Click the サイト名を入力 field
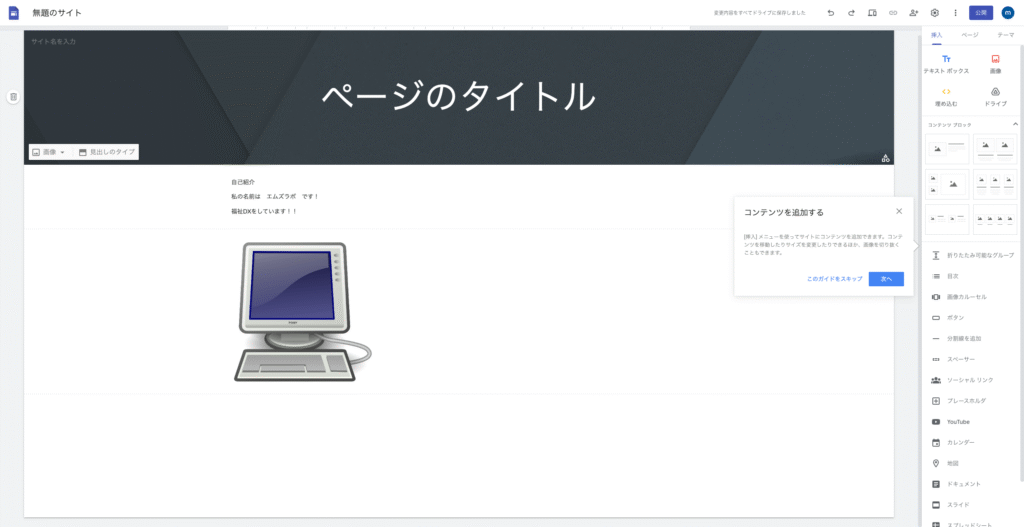This screenshot has width=1024, height=527. tap(54, 41)
